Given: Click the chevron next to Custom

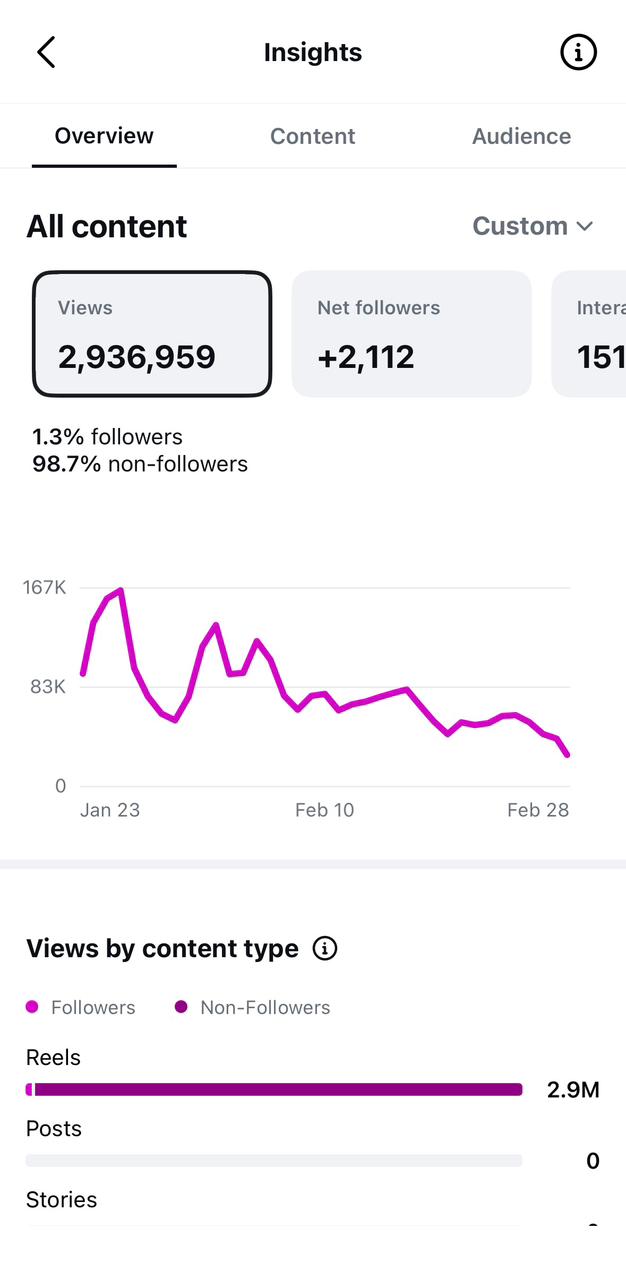Looking at the screenshot, I should tap(585, 227).
